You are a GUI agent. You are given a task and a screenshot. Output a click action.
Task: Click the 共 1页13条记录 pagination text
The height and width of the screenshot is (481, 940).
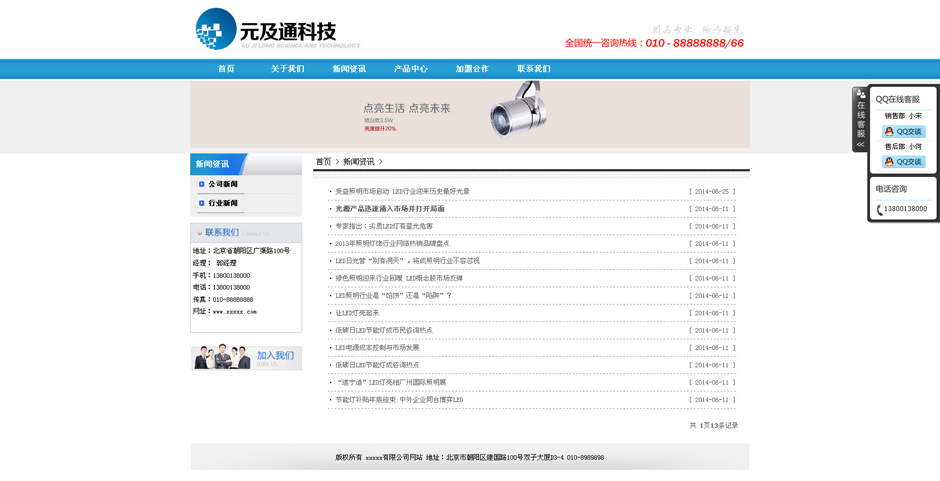[713, 425]
